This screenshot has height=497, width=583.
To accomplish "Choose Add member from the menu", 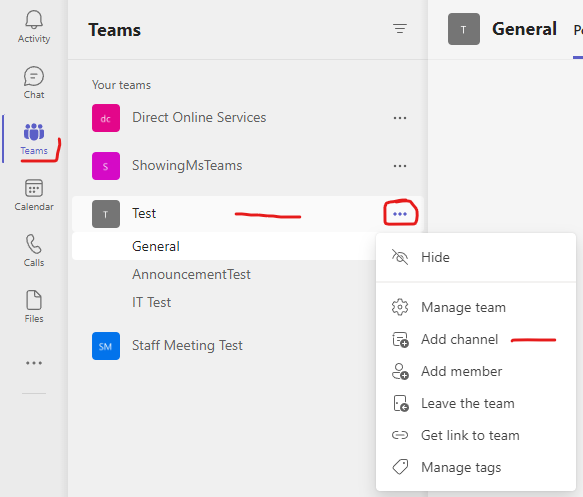I will (476, 371).
